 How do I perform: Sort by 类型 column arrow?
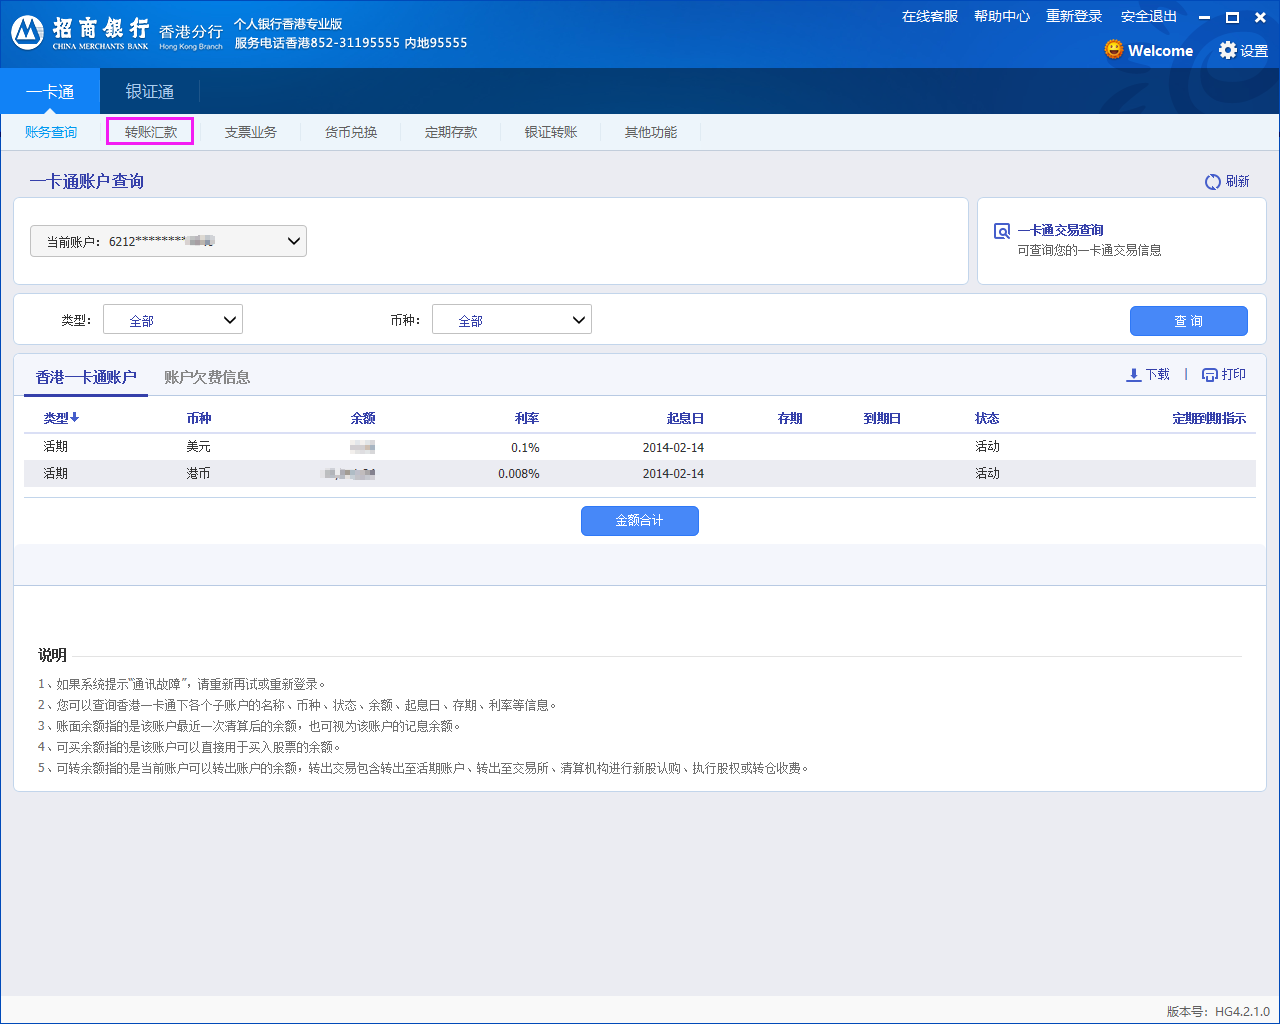coord(75,417)
